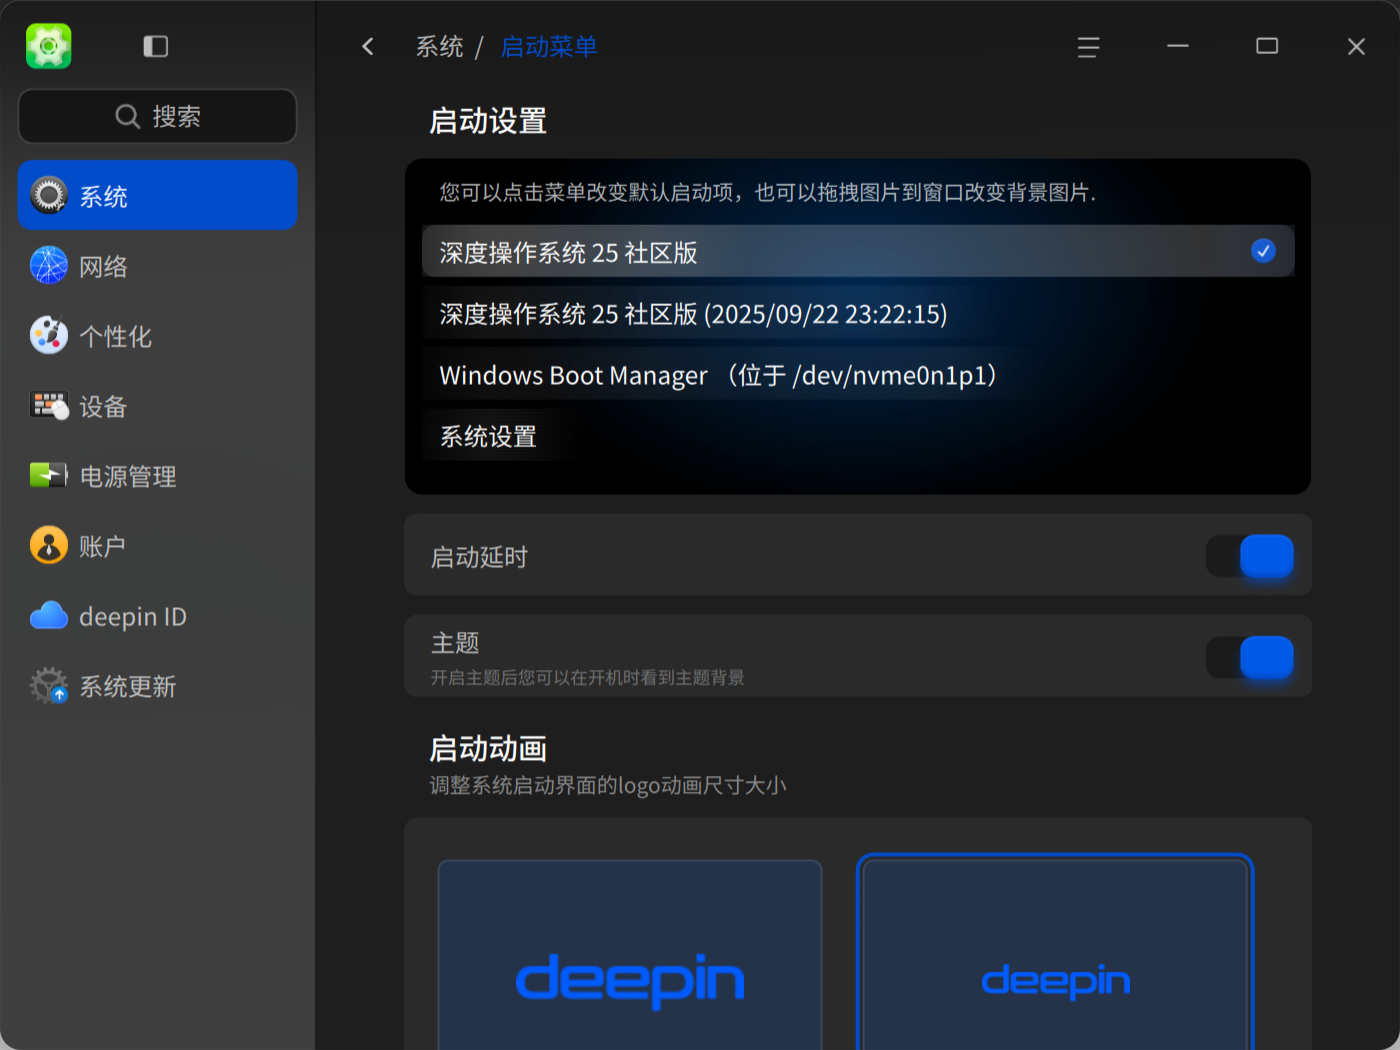This screenshot has height=1050, width=1400.
Task: Click the deepin ID cloud icon
Action: point(48,616)
